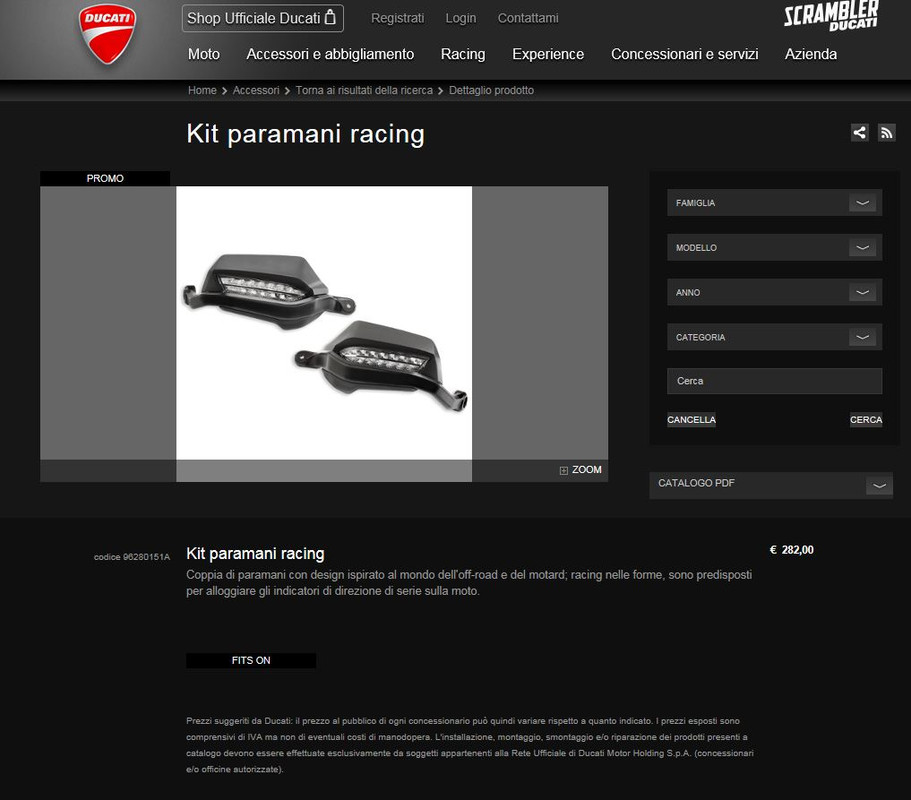Open the Login link
911x800 pixels.
461,18
